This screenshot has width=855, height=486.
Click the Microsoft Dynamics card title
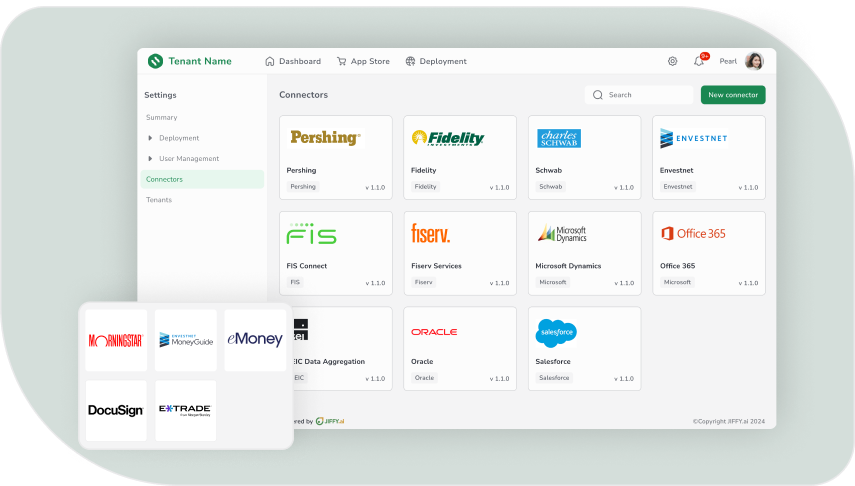[x=568, y=266]
